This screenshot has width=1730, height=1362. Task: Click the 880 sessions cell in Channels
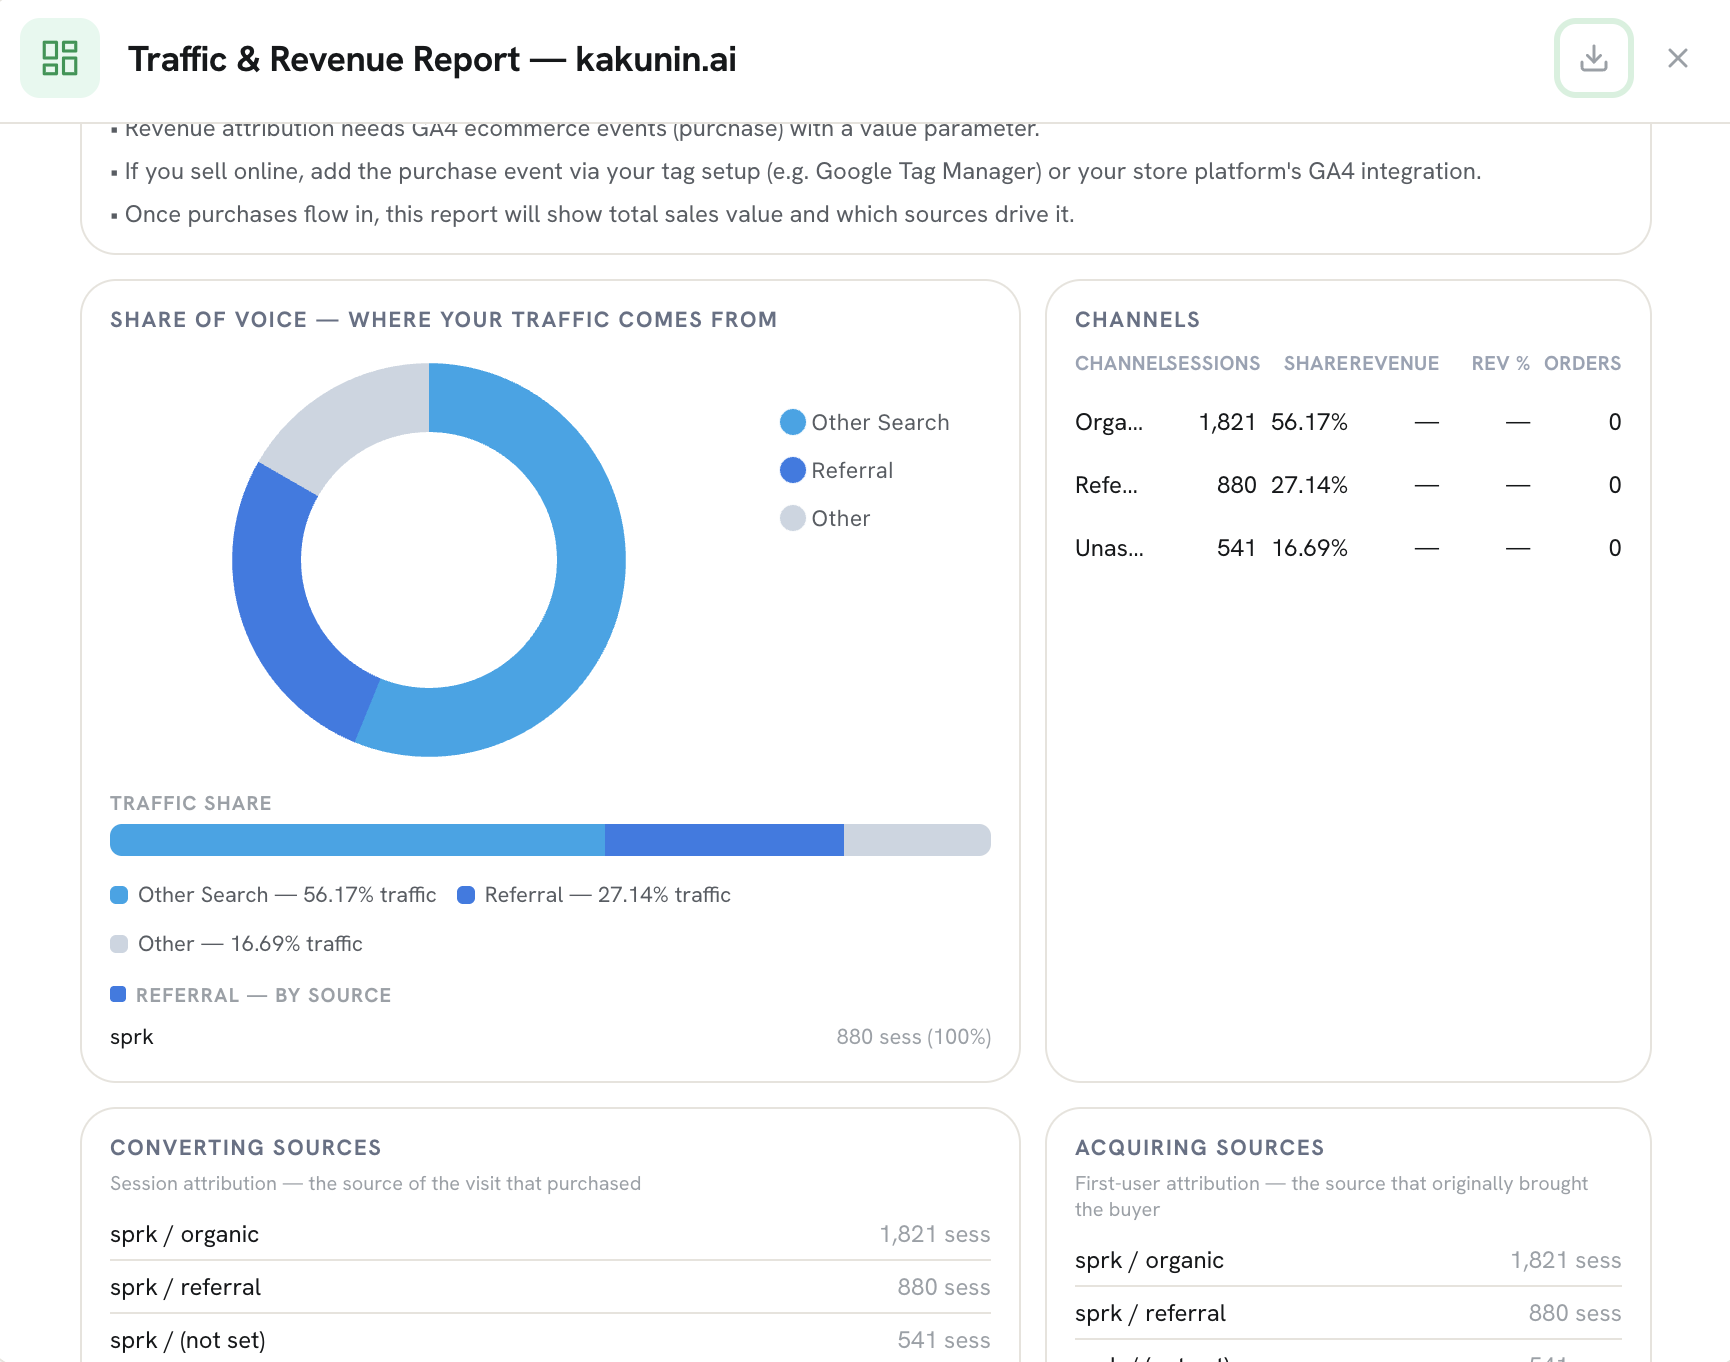coord(1236,485)
